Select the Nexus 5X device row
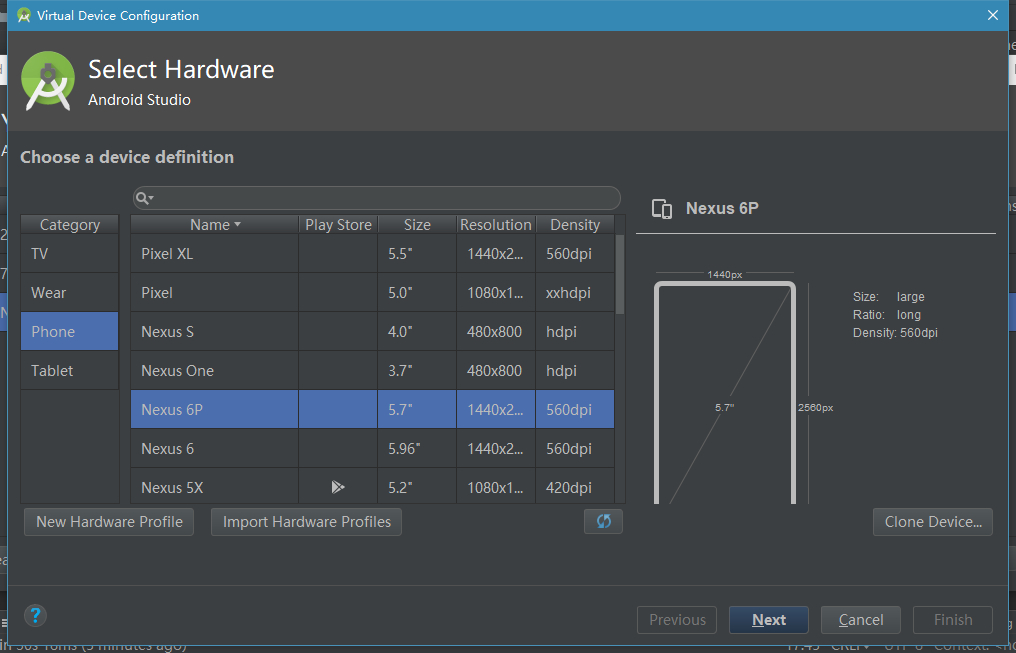The width and height of the screenshot is (1016, 653). pyautogui.click(x=373, y=486)
